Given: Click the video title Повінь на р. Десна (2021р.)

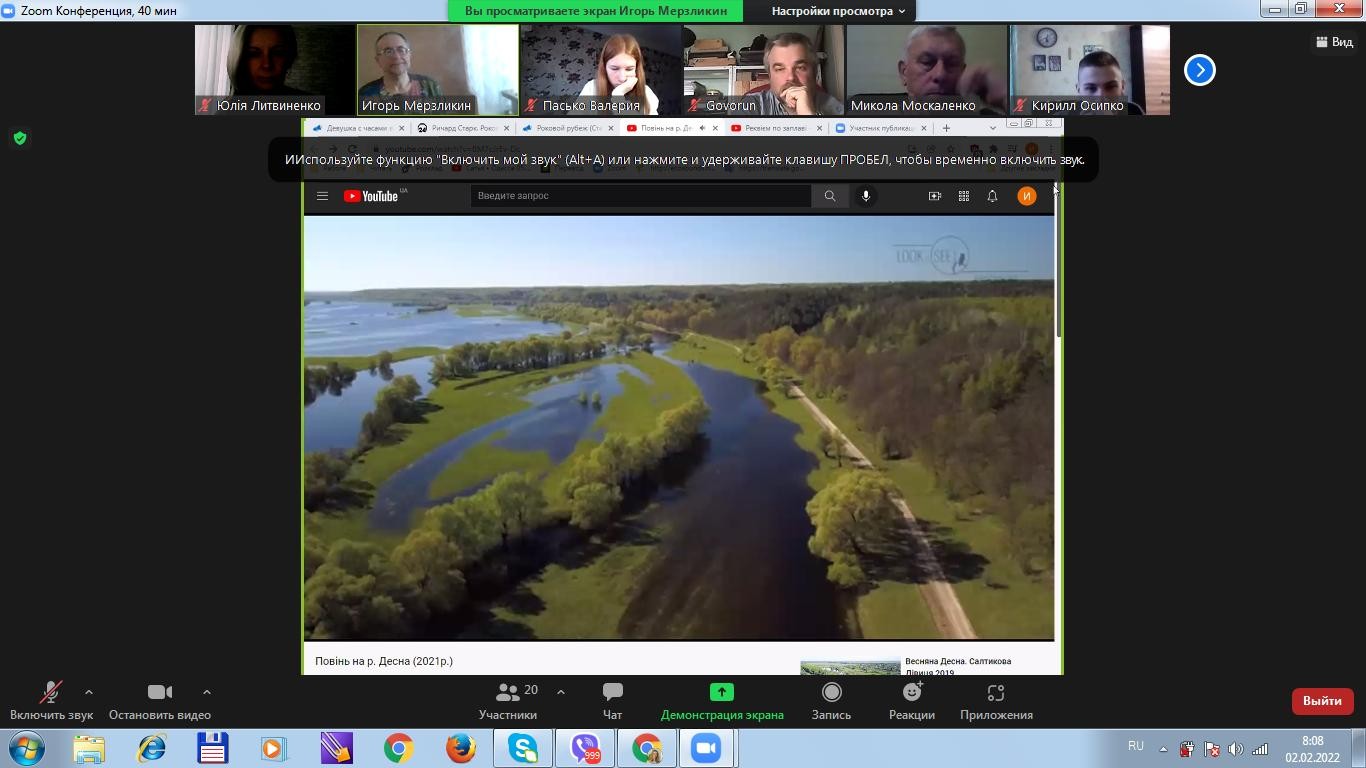Looking at the screenshot, I should [x=384, y=661].
